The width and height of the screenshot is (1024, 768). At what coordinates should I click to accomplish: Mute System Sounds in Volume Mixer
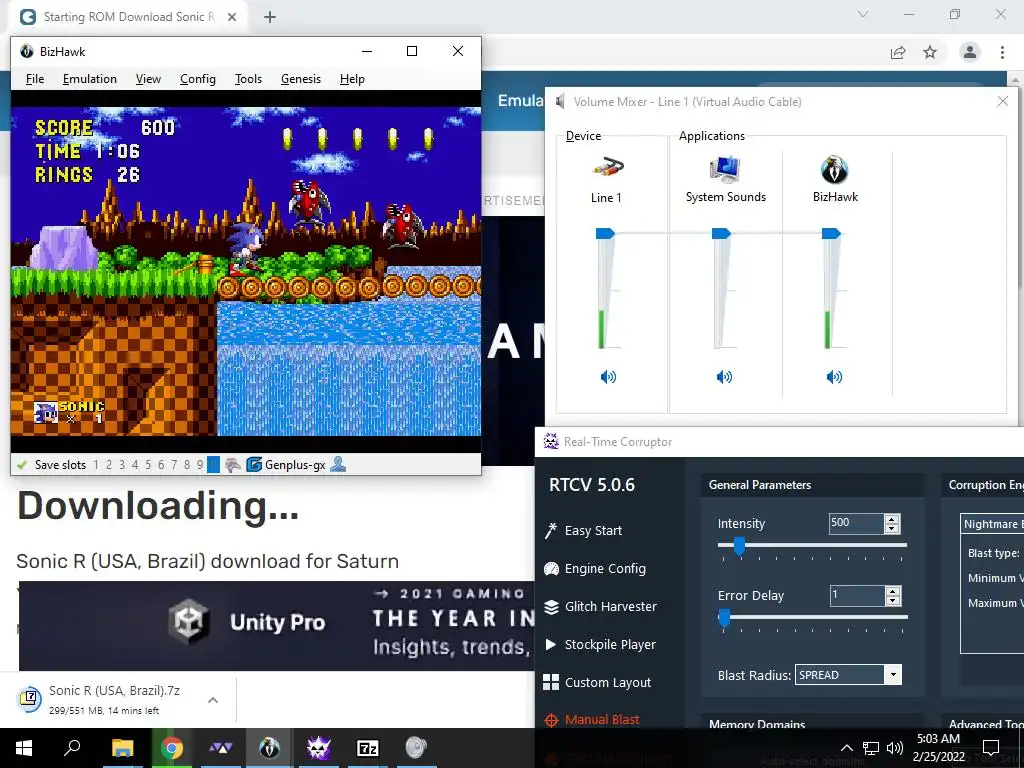(724, 377)
